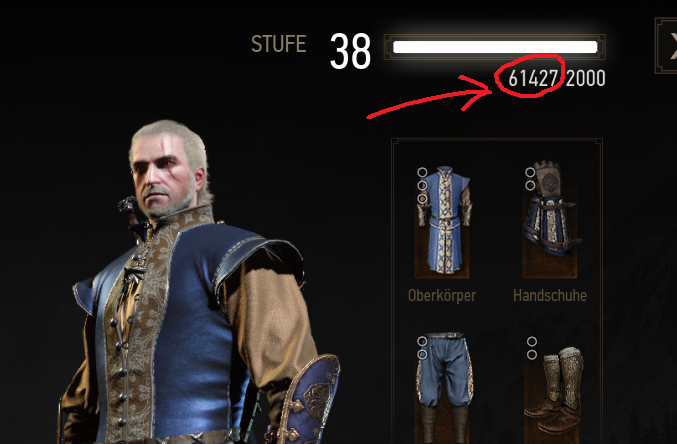Image resolution: width=677 pixels, height=444 pixels.
Task: Click the wolf medallion on Geralt's chest
Action: pos(133,274)
